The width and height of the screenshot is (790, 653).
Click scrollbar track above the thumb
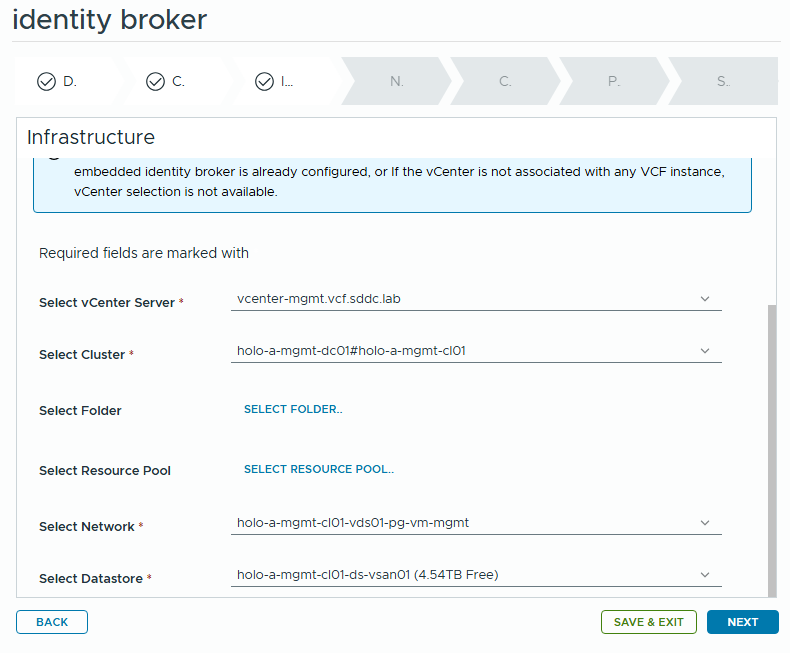pos(771,230)
